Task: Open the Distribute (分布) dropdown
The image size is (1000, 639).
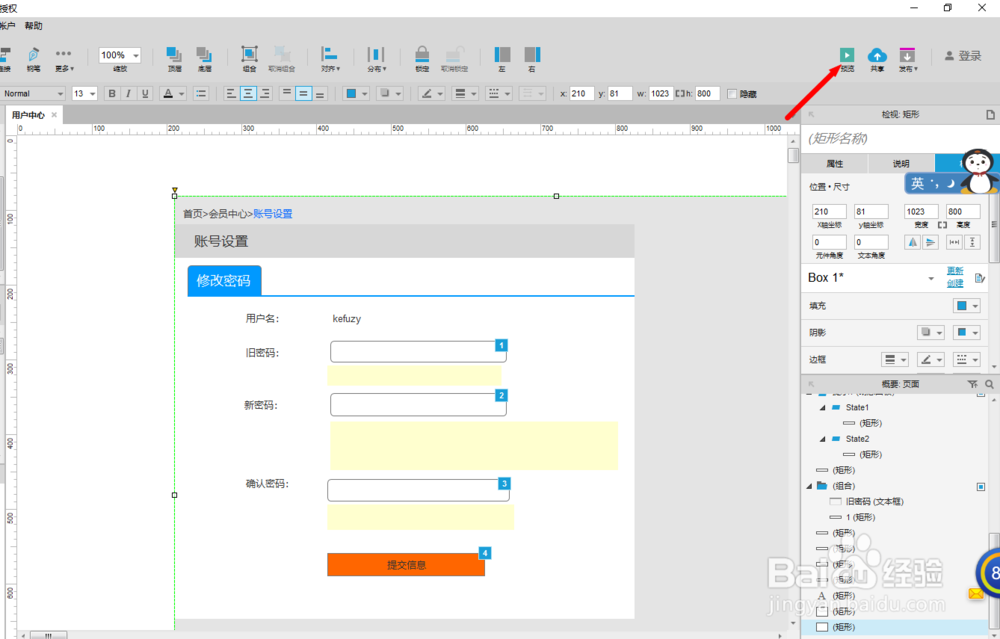Action: pyautogui.click(x=376, y=59)
